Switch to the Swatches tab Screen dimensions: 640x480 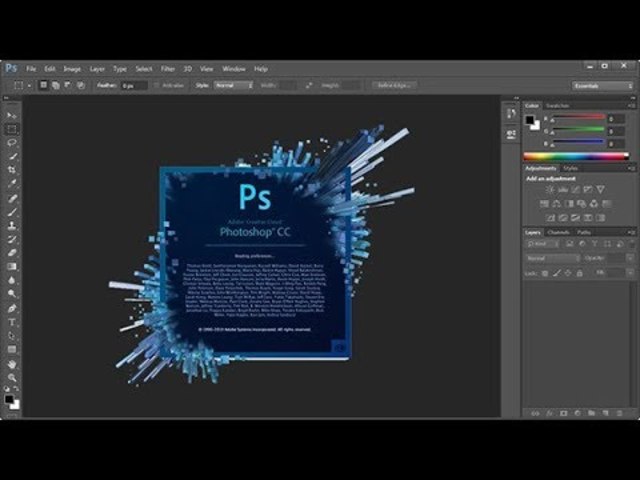(x=558, y=106)
